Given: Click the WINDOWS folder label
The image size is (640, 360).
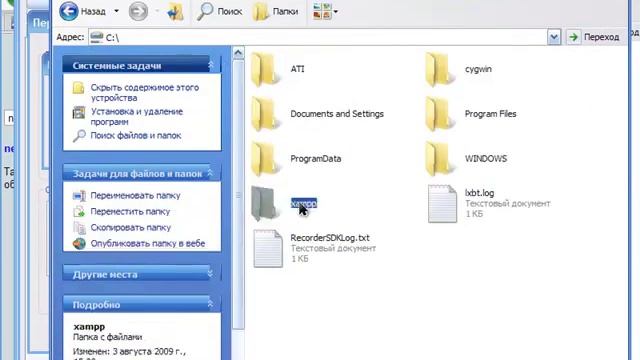Looking at the screenshot, I should point(486,159).
